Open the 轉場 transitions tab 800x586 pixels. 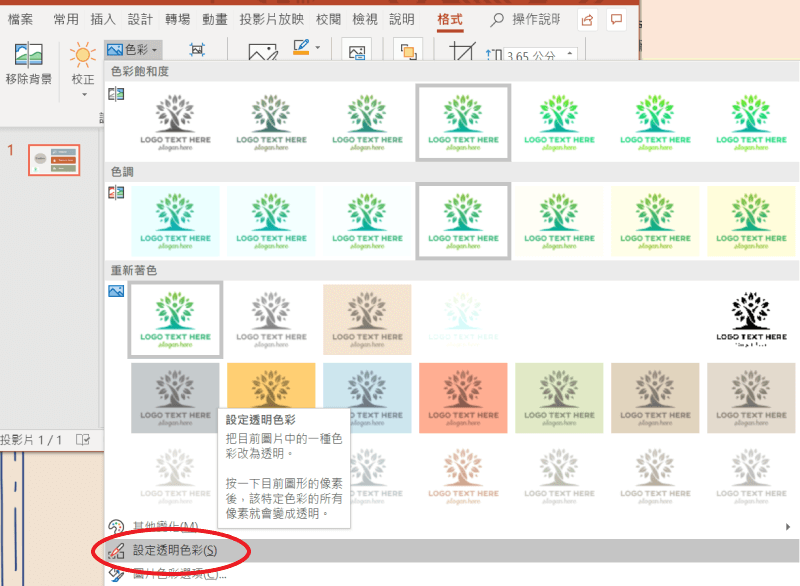click(x=177, y=19)
